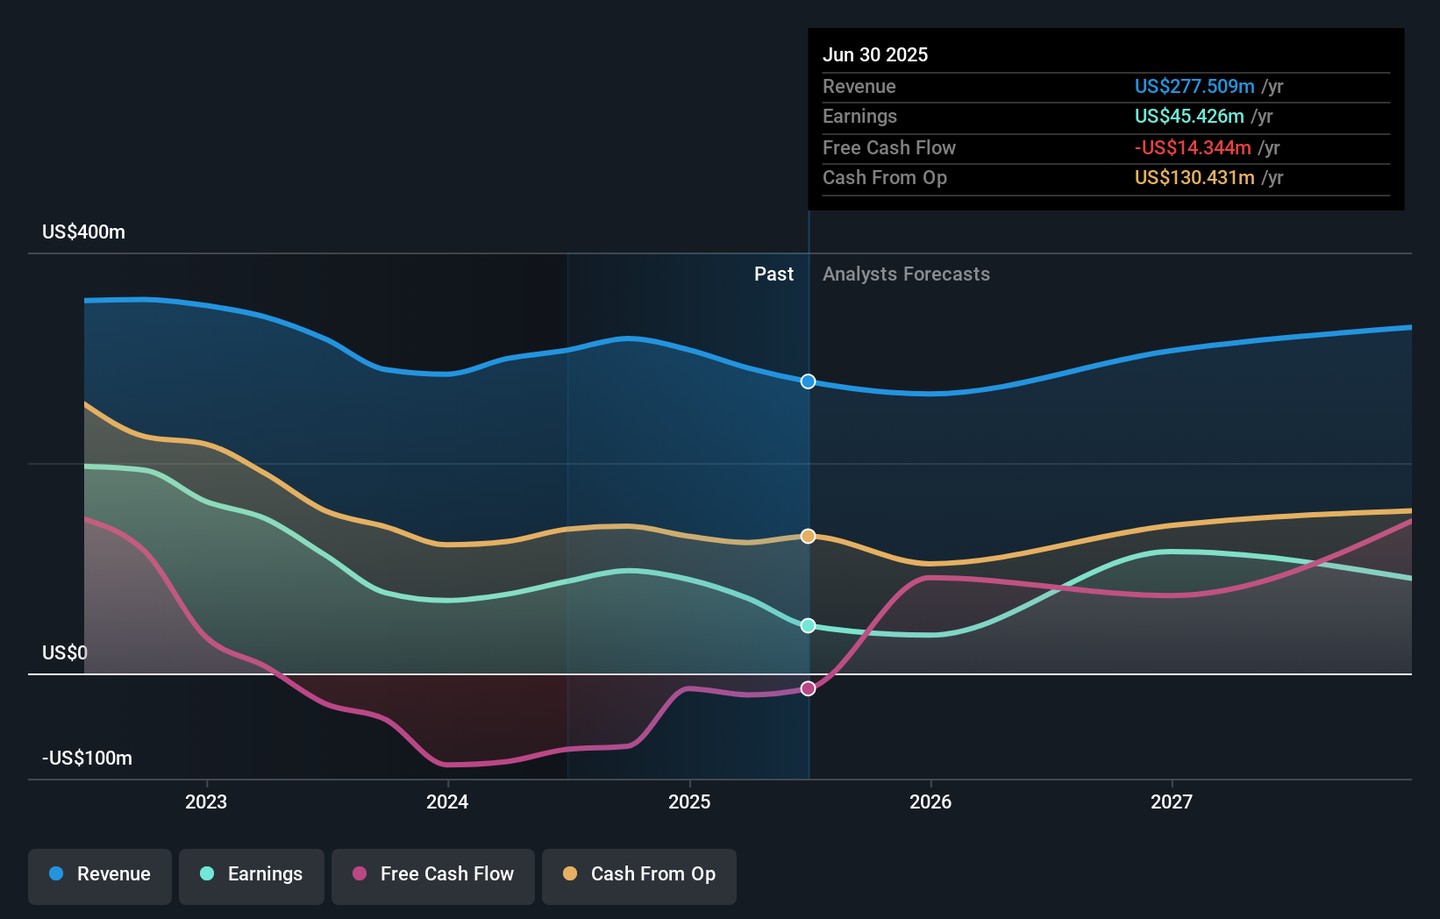The height and width of the screenshot is (919, 1440).
Task: Toggle Free Cash Flow legend button
Action: pyautogui.click(x=433, y=875)
